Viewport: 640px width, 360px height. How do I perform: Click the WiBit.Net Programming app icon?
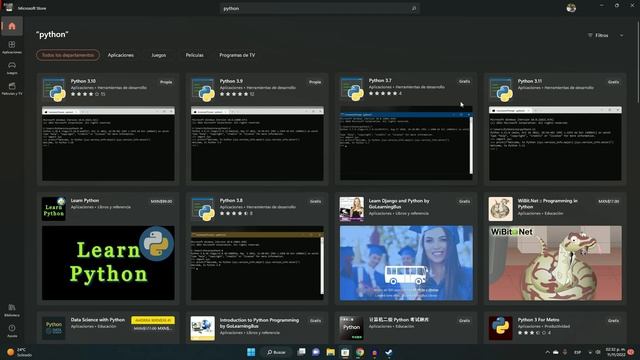pos(501,209)
